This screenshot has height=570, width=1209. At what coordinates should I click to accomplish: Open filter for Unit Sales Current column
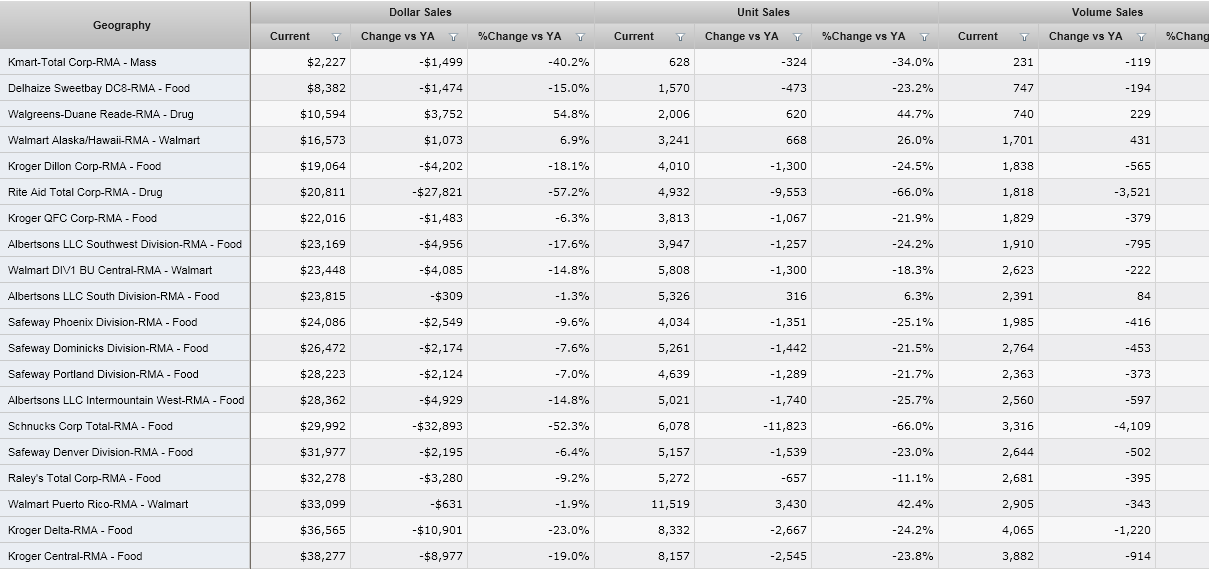click(680, 37)
